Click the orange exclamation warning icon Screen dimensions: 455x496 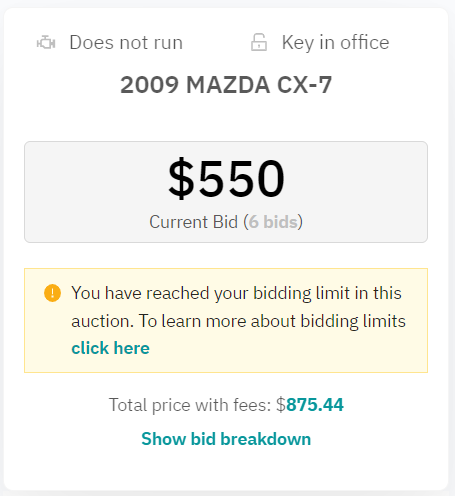click(52, 293)
